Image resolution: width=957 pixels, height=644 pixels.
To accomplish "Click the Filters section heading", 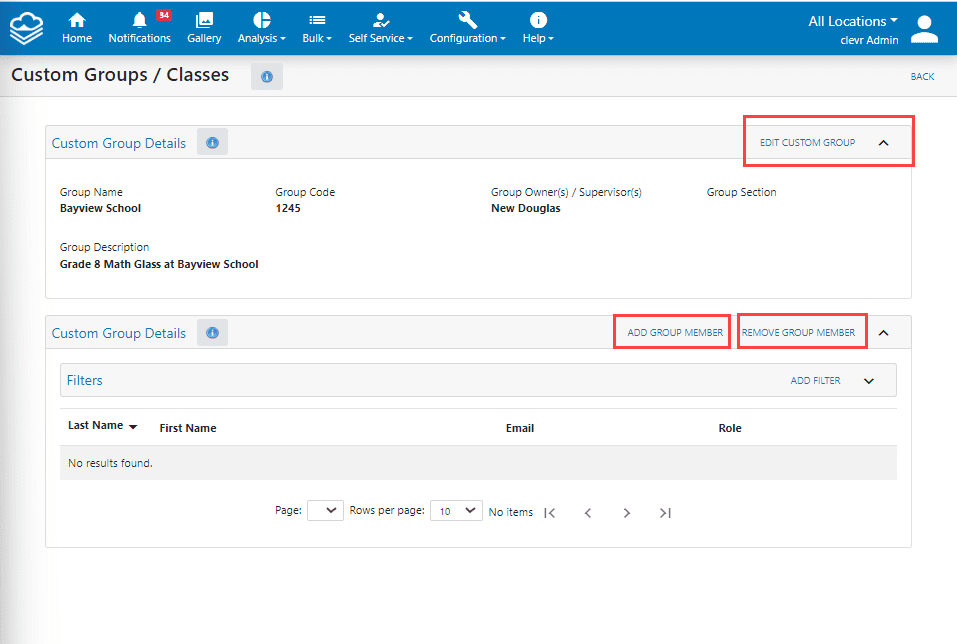I will point(84,380).
